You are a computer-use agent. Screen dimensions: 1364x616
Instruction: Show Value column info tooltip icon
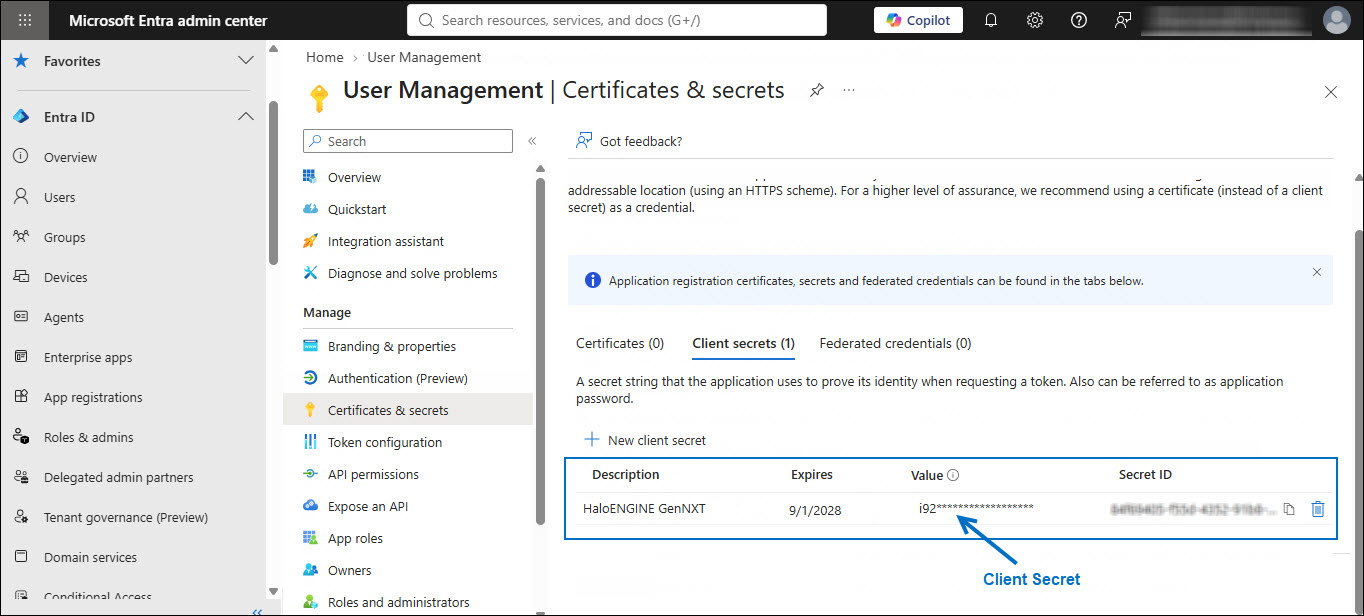point(953,476)
